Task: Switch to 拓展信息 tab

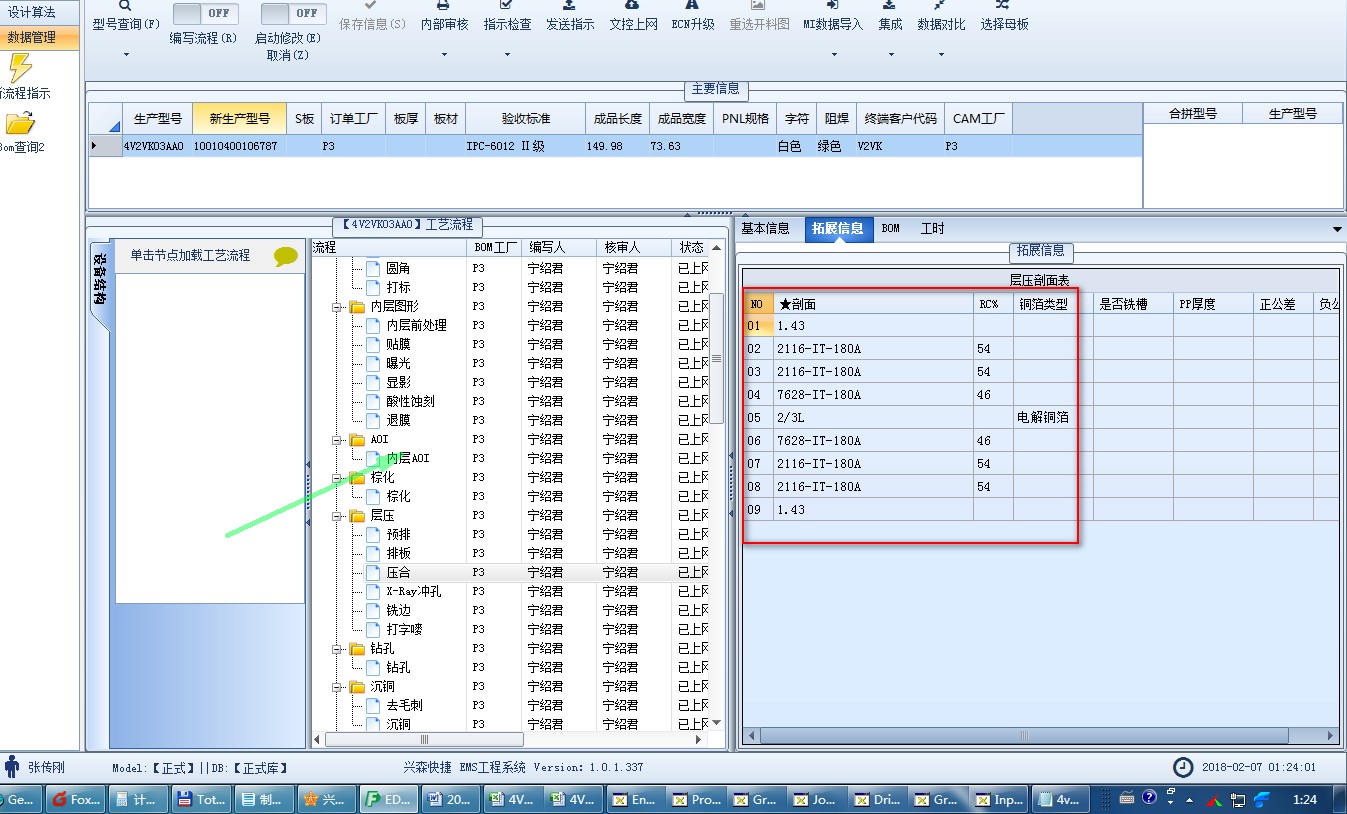Action: pyautogui.click(x=838, y=229)
